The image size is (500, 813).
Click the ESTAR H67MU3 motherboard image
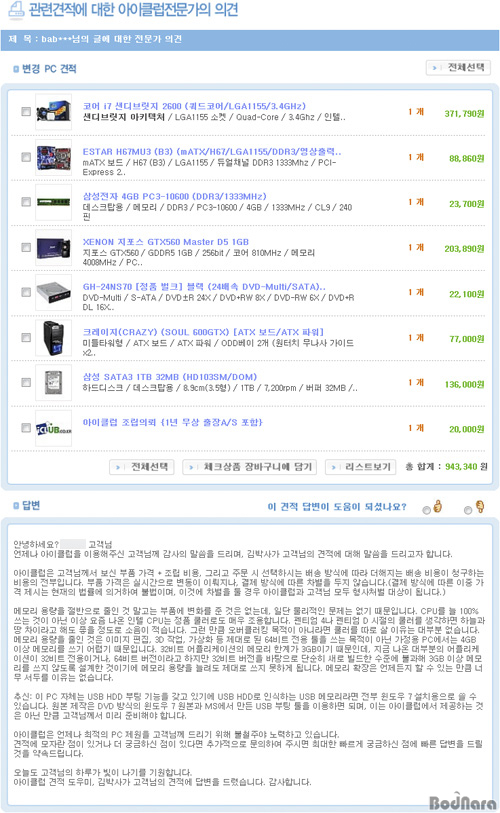tap(53, 157)
